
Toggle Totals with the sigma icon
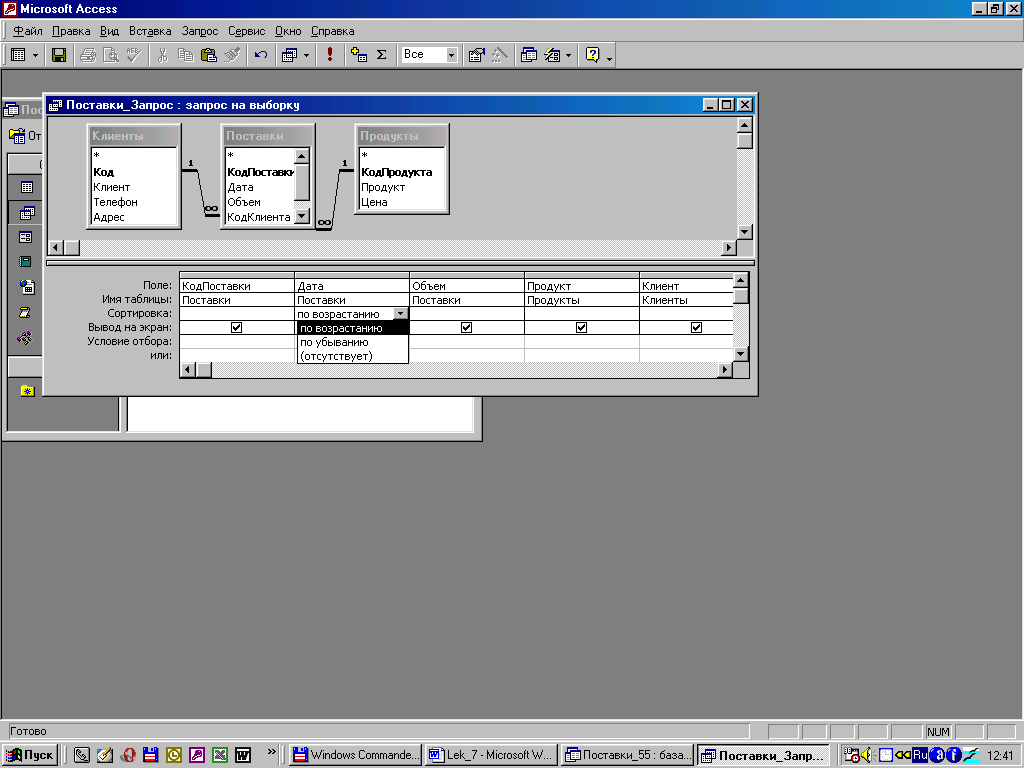pyautogui.click(x=381, y=55)
